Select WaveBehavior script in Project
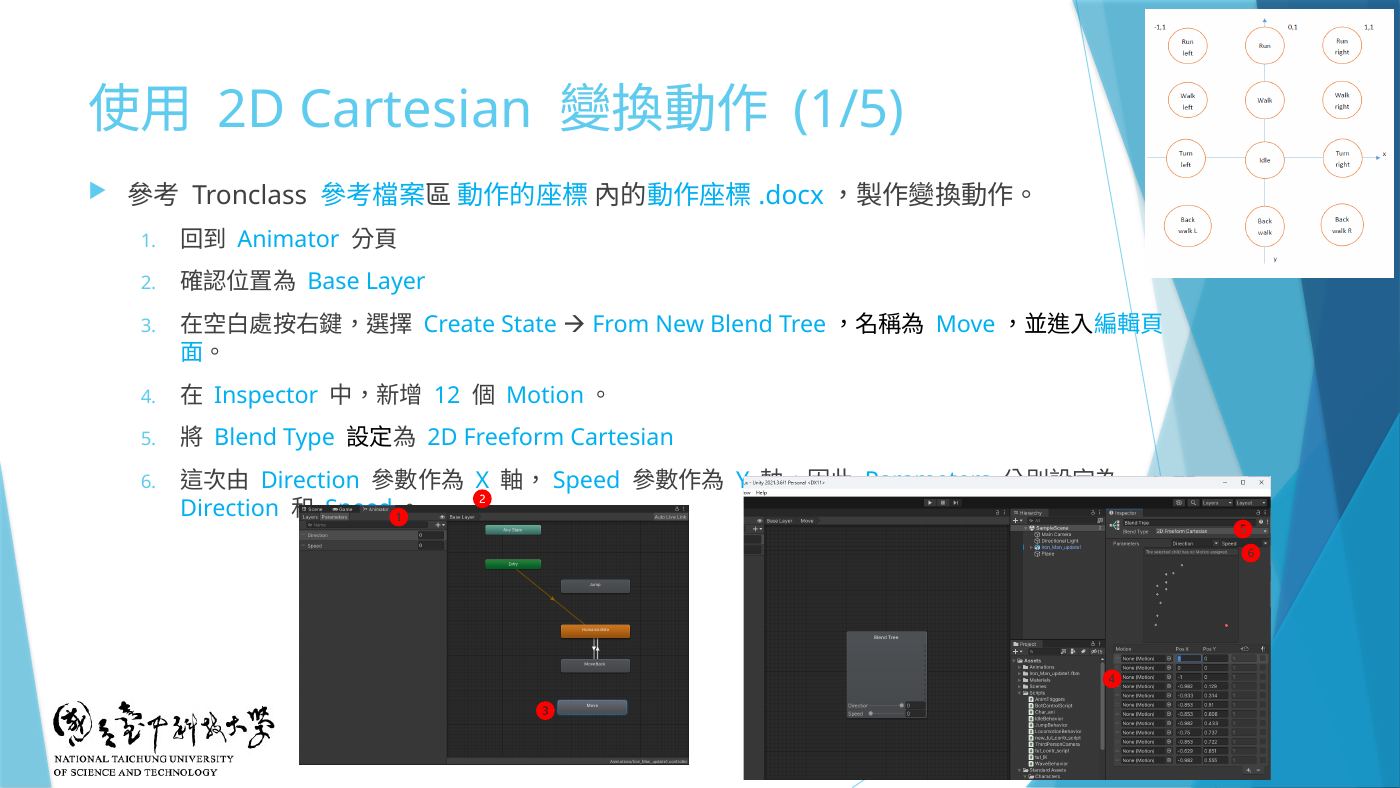 point(1049,764)
